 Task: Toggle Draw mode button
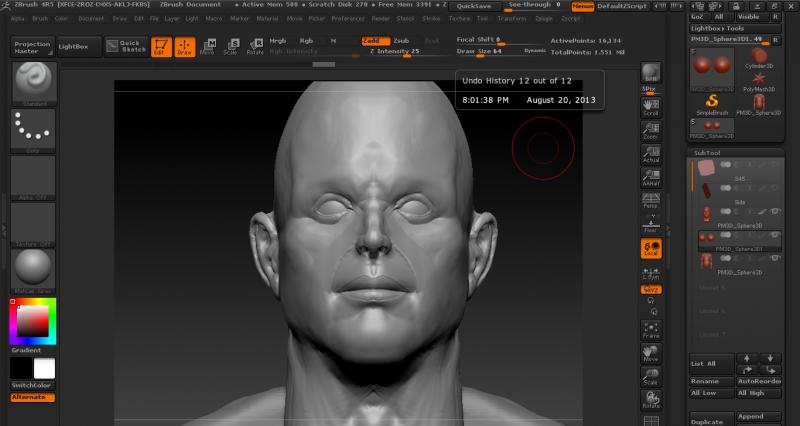tap(185, 46)
